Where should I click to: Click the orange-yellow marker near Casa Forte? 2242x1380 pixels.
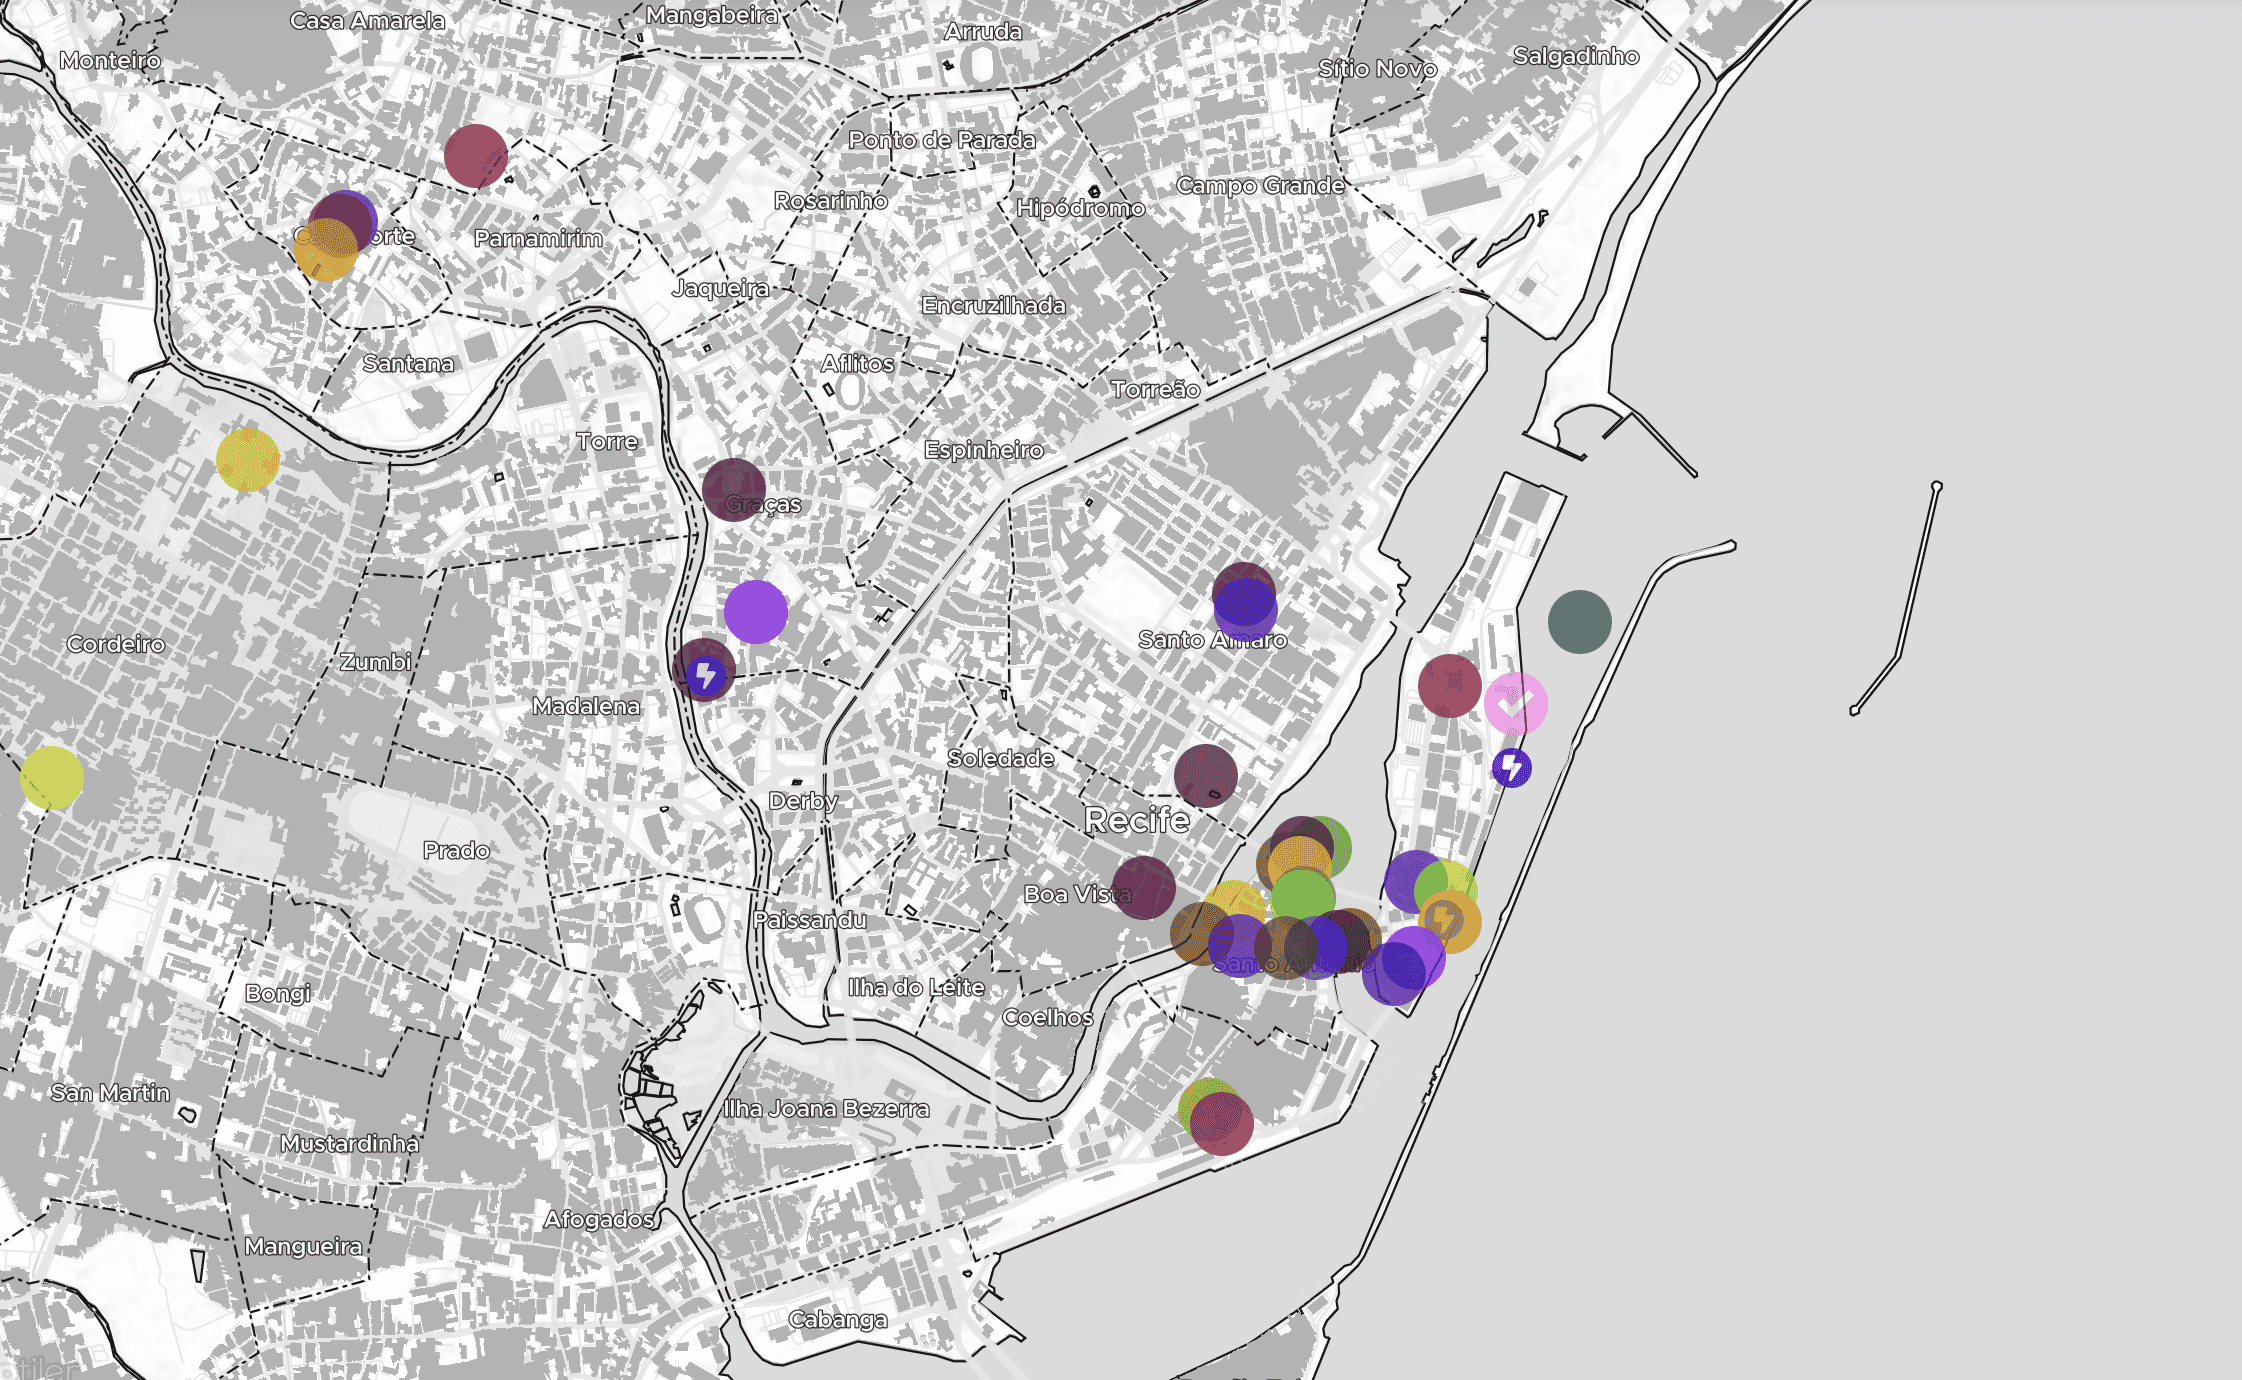coord(324,251)
